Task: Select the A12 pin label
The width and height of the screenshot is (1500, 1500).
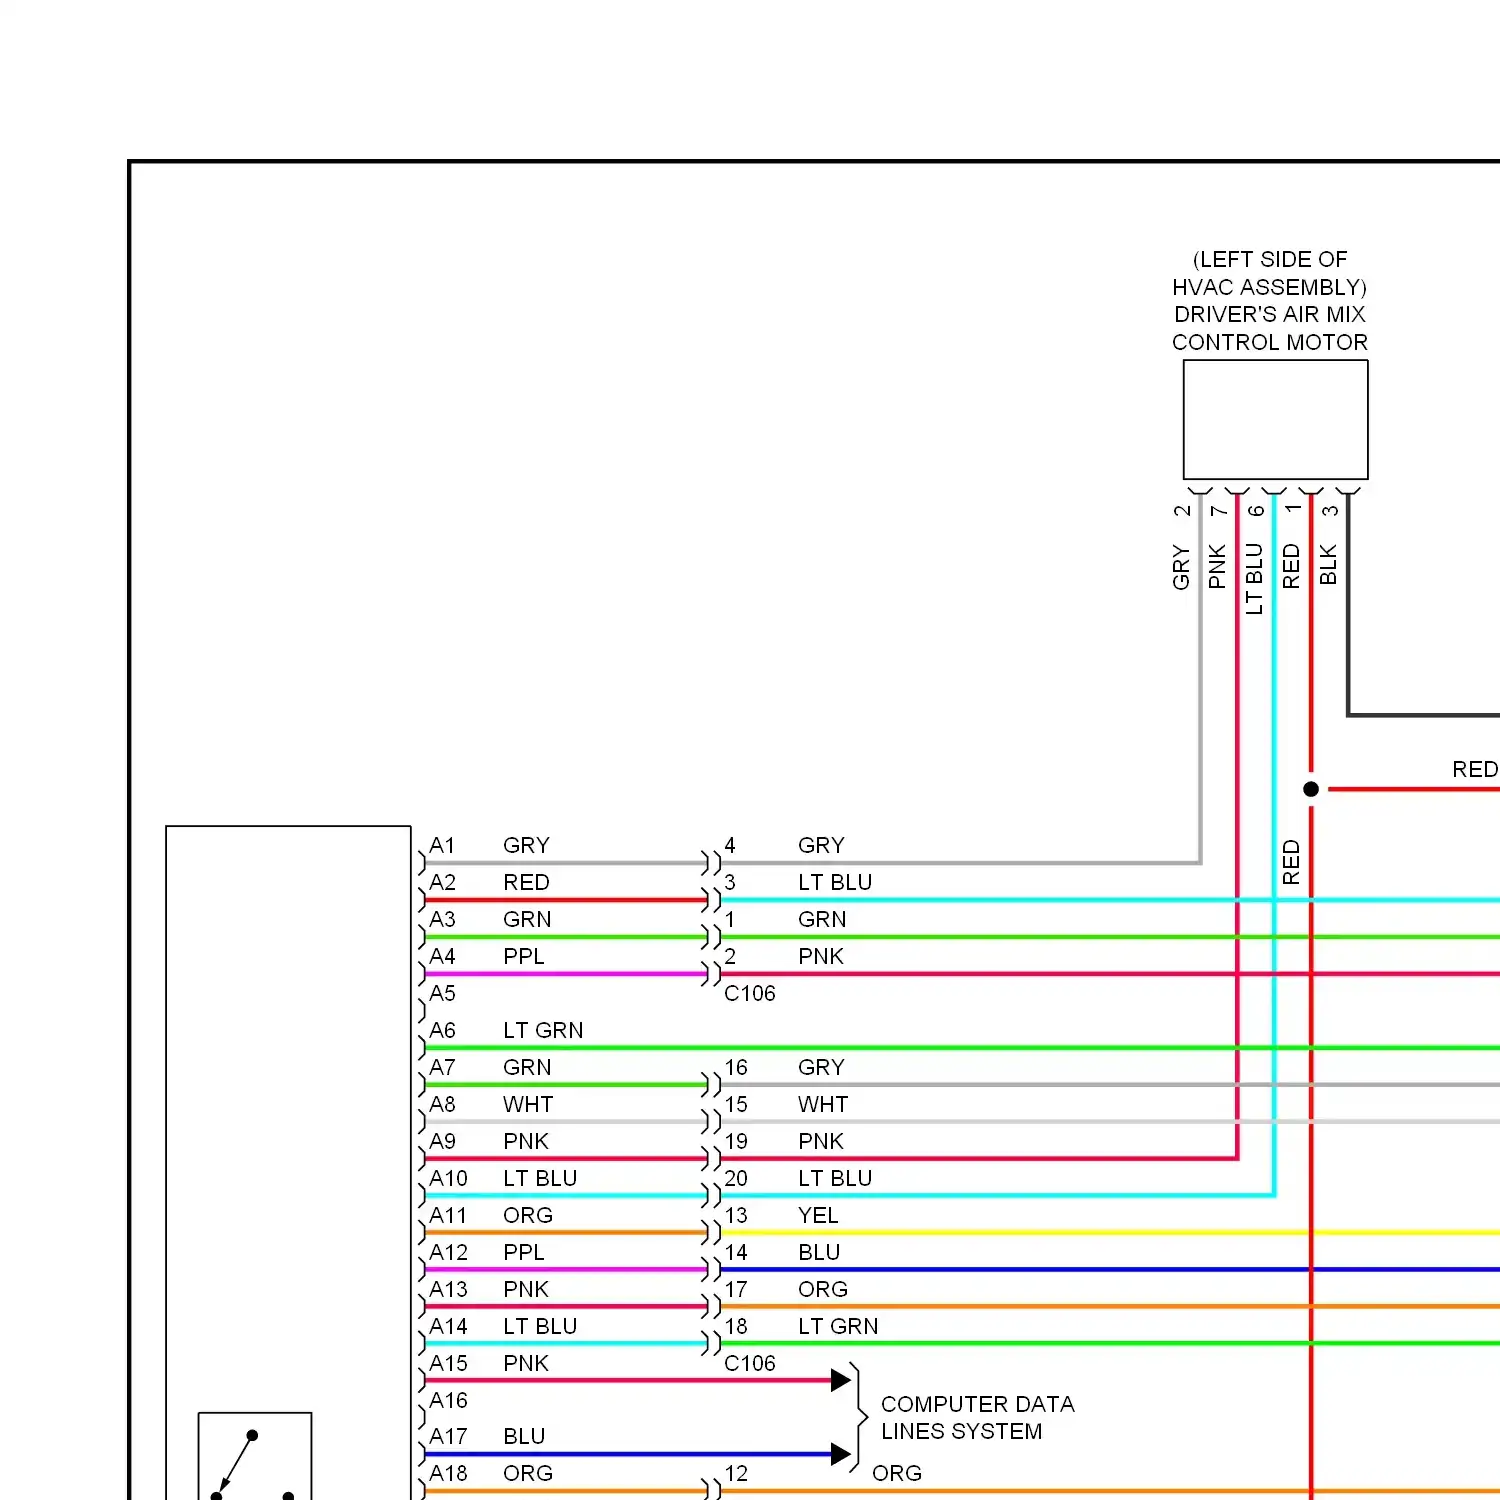Action: click(448, 1253)
